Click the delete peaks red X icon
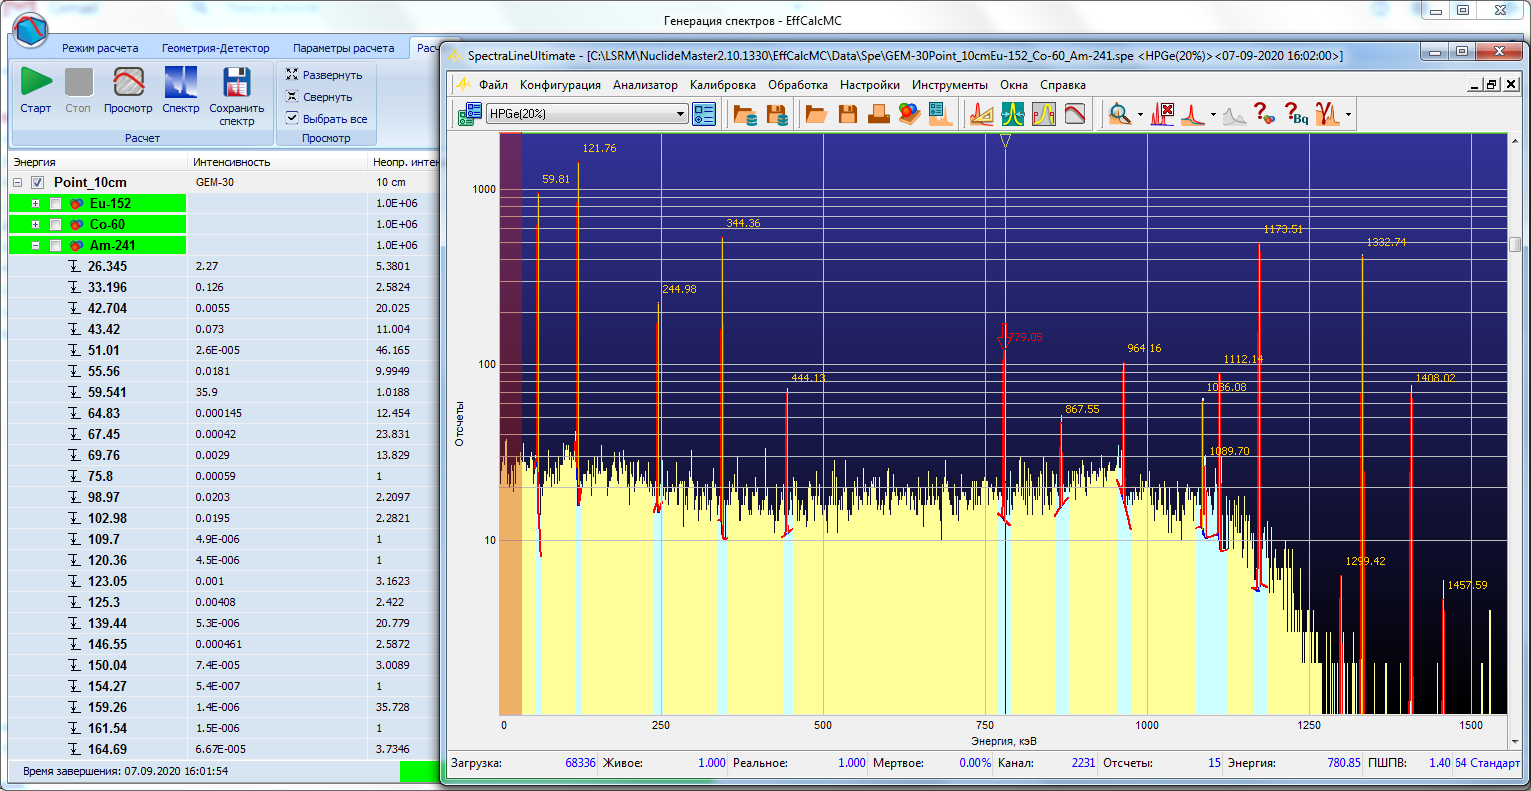Image resolution: width=1531 pixels, height=791 pixels. [1162, 114]
